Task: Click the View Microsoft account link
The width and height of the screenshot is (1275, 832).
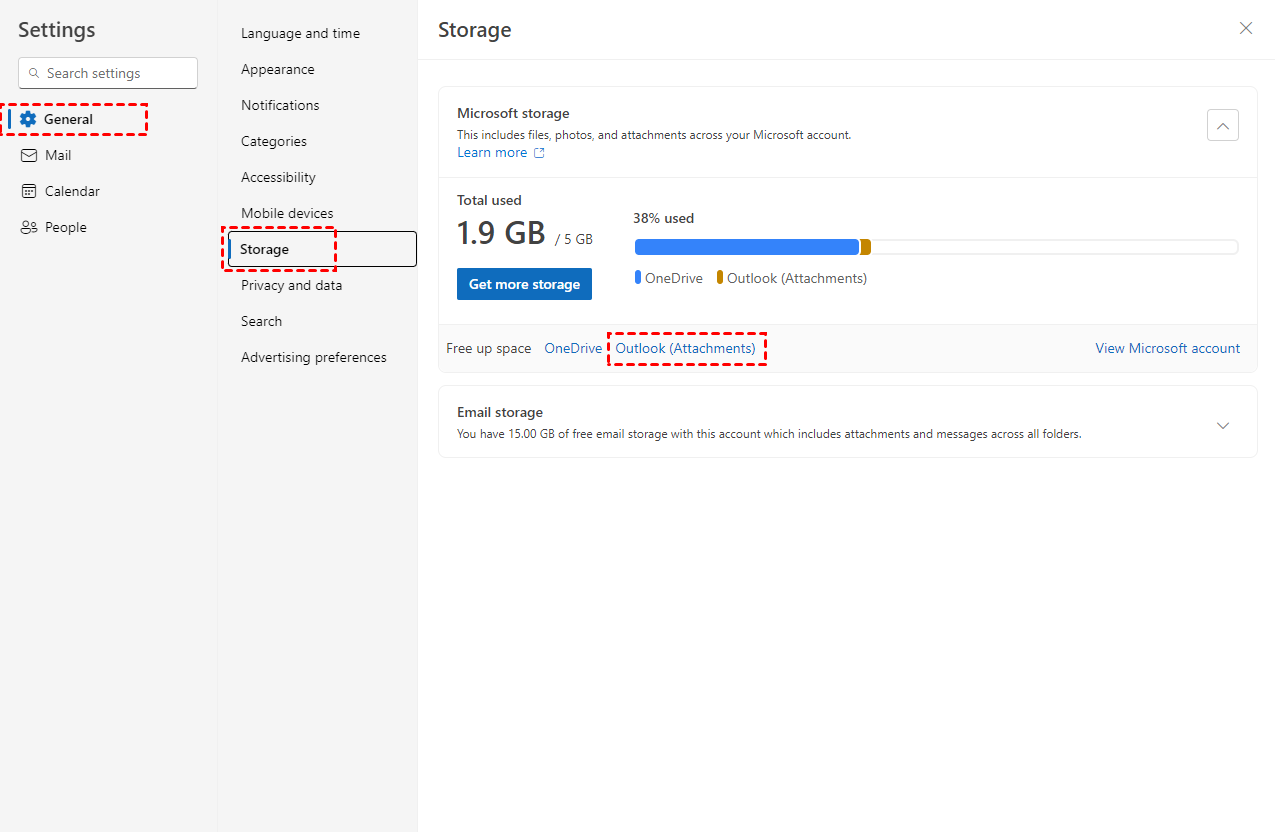Action: pos(1167,348)
